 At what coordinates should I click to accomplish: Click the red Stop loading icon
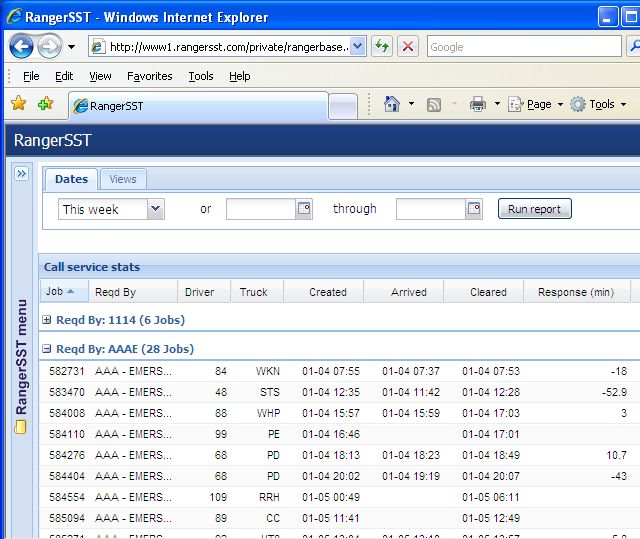pyautogui.click(x=407, y=47)
